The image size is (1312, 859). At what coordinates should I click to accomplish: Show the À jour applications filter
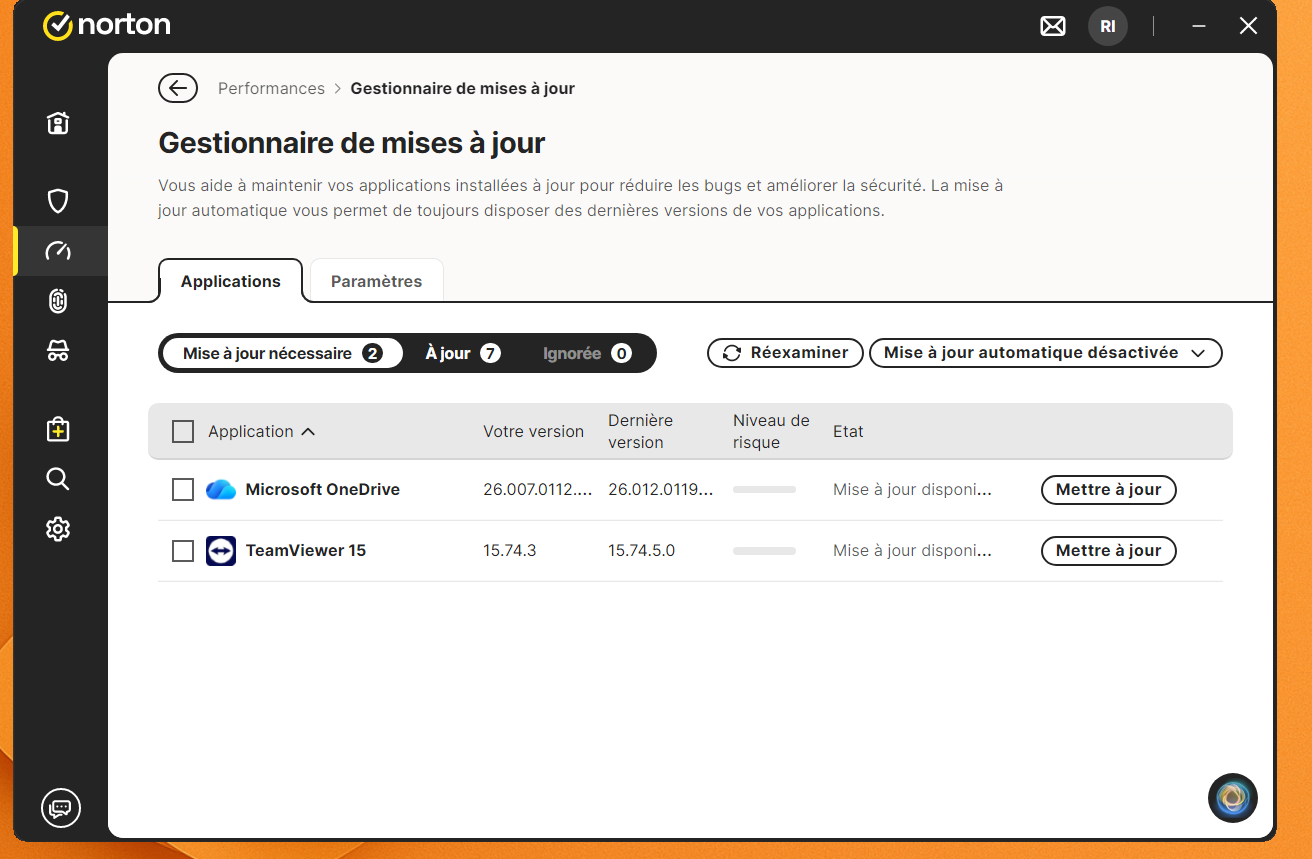[462, 353]
